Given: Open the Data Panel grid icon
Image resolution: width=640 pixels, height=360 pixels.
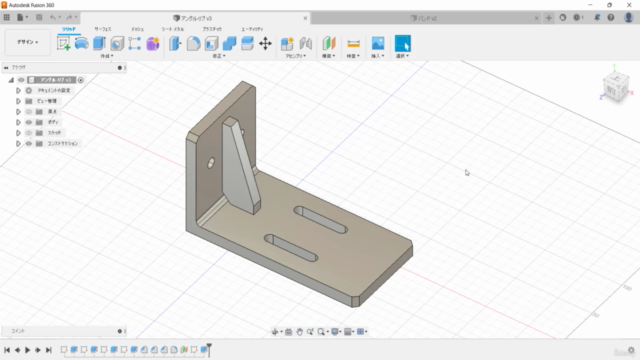Looking at the screenshot, I should [7, 18].
